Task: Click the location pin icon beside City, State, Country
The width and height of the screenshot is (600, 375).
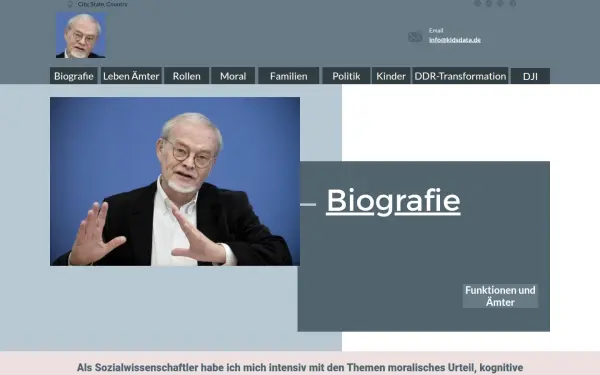Action: tap(70, 4)
